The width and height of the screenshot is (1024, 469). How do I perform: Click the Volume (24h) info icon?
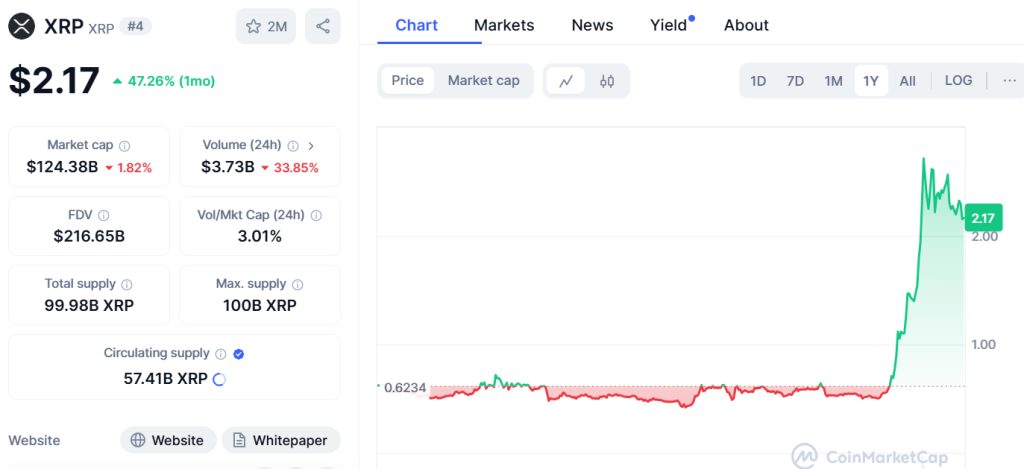[x=294, y=146]
